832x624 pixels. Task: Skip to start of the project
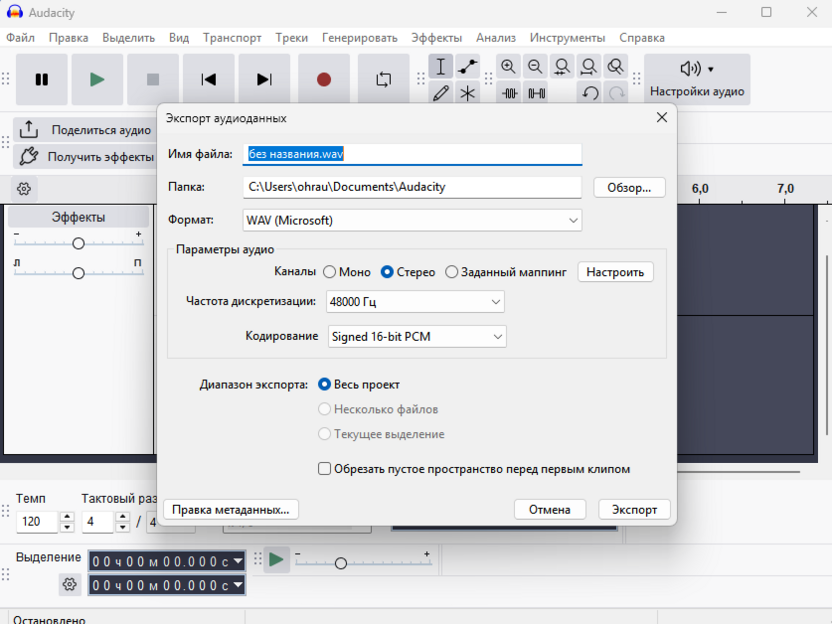pos(208,80)
